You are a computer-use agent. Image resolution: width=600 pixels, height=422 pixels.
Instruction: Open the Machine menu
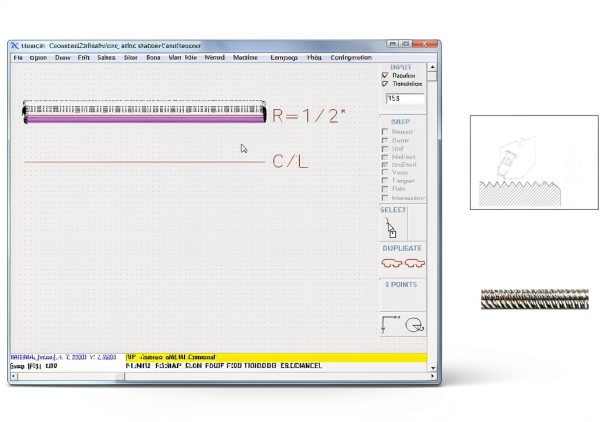[x=245, y=57]
